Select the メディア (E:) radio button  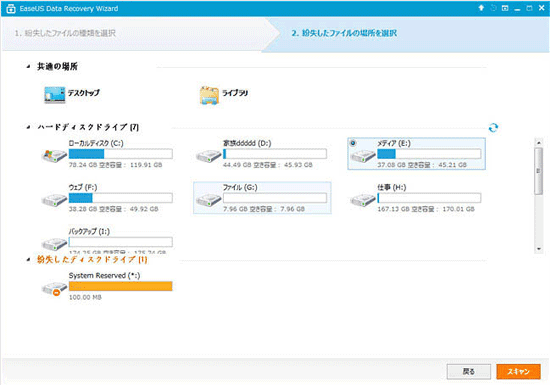(353, 143)
